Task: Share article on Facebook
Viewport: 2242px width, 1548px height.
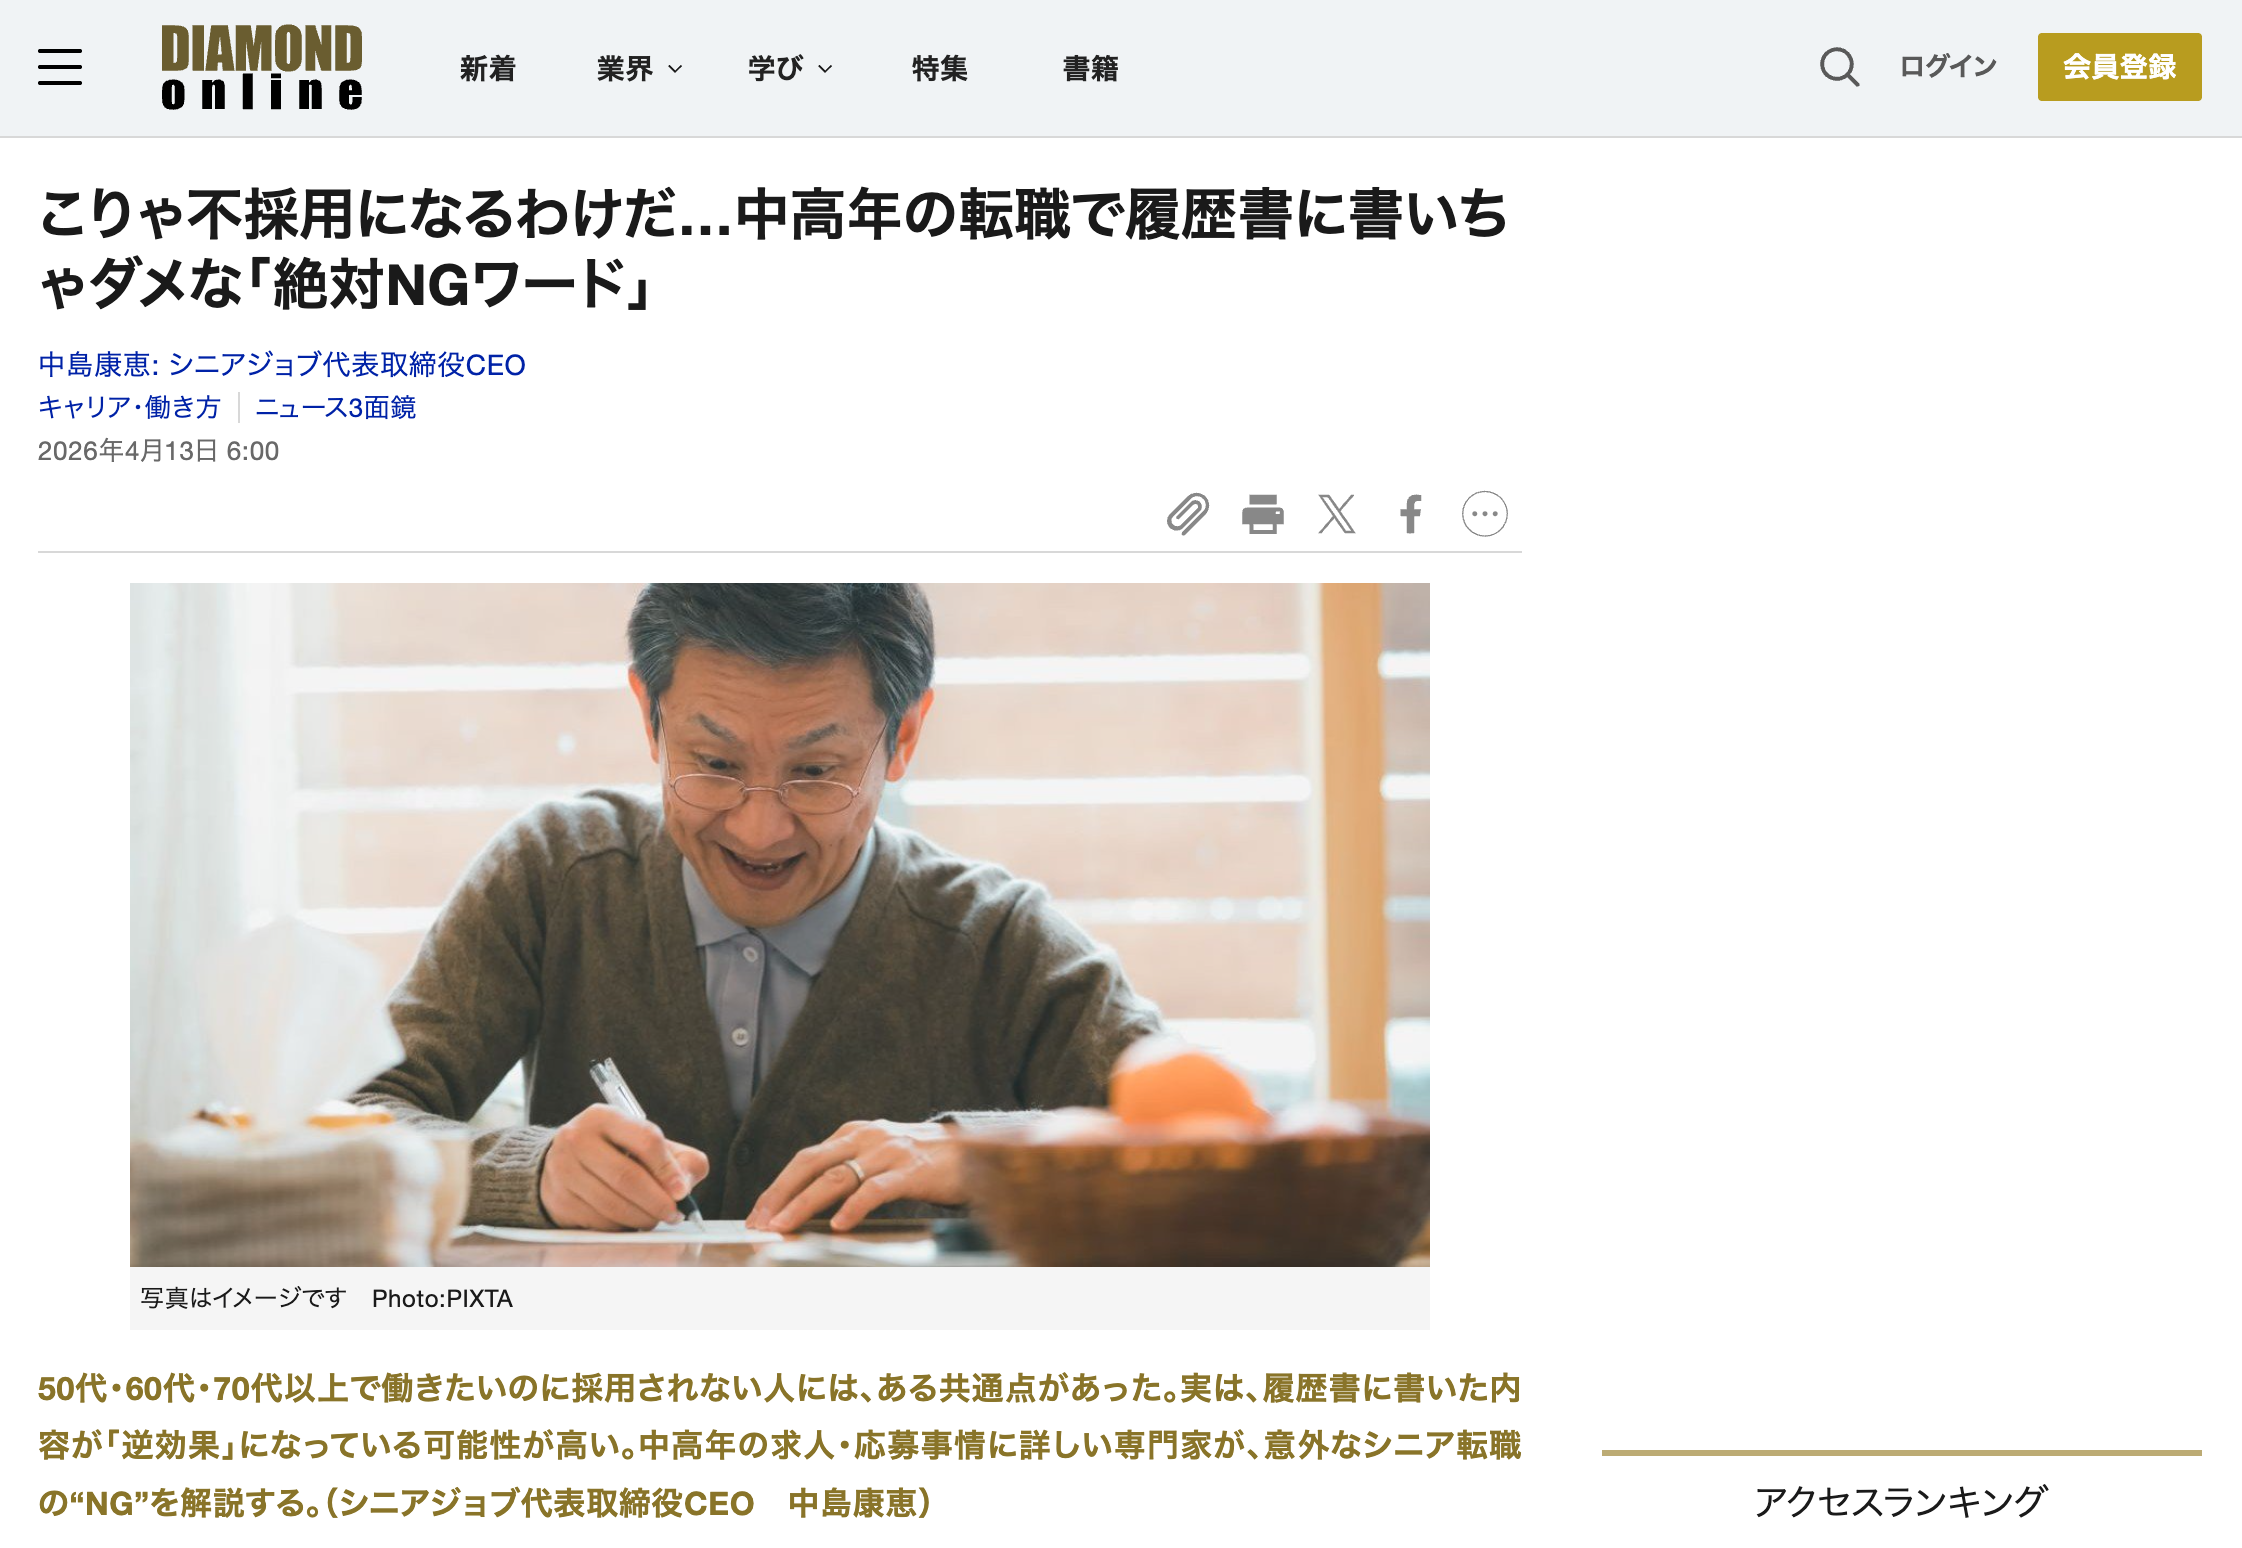Action: point(1411,514)
